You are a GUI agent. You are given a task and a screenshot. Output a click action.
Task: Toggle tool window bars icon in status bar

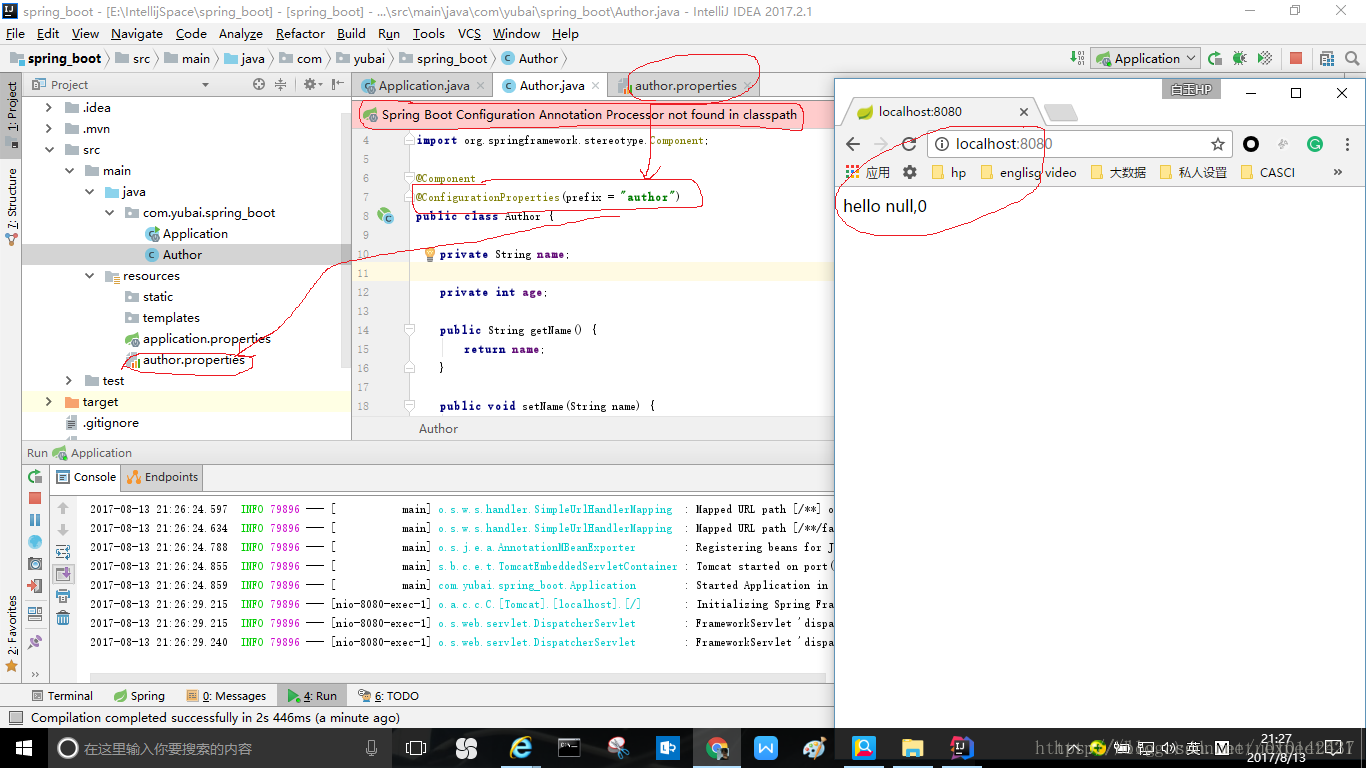16,717
